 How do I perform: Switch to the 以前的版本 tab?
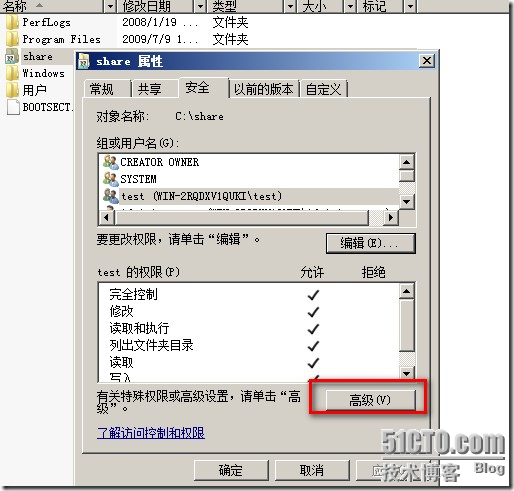point(264,89)
